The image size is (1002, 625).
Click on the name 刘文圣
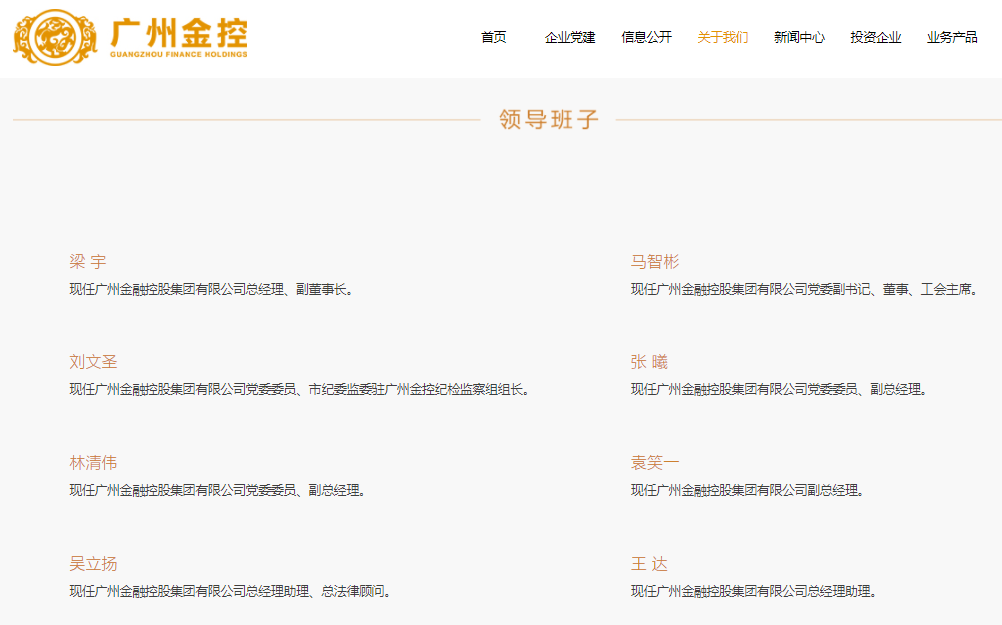coord(93,362)
